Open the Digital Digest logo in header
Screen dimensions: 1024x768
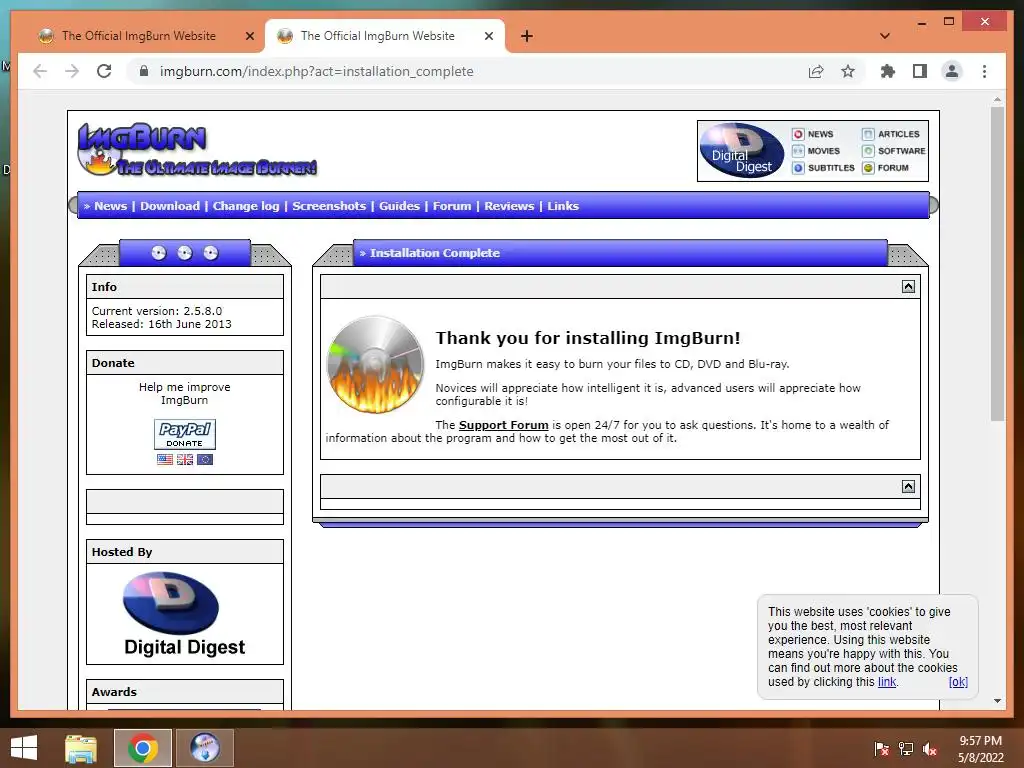[x=742, y=151]
